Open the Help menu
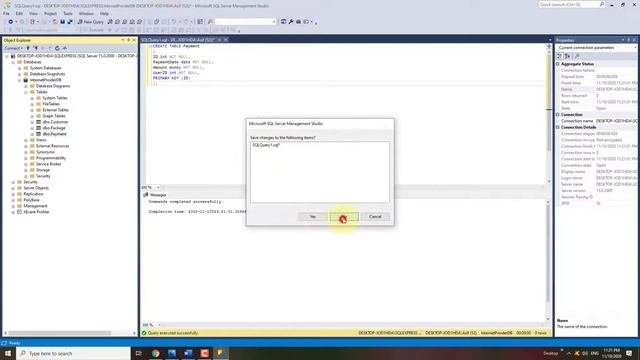This screenshot has width=640, height=360. [104, 13]
